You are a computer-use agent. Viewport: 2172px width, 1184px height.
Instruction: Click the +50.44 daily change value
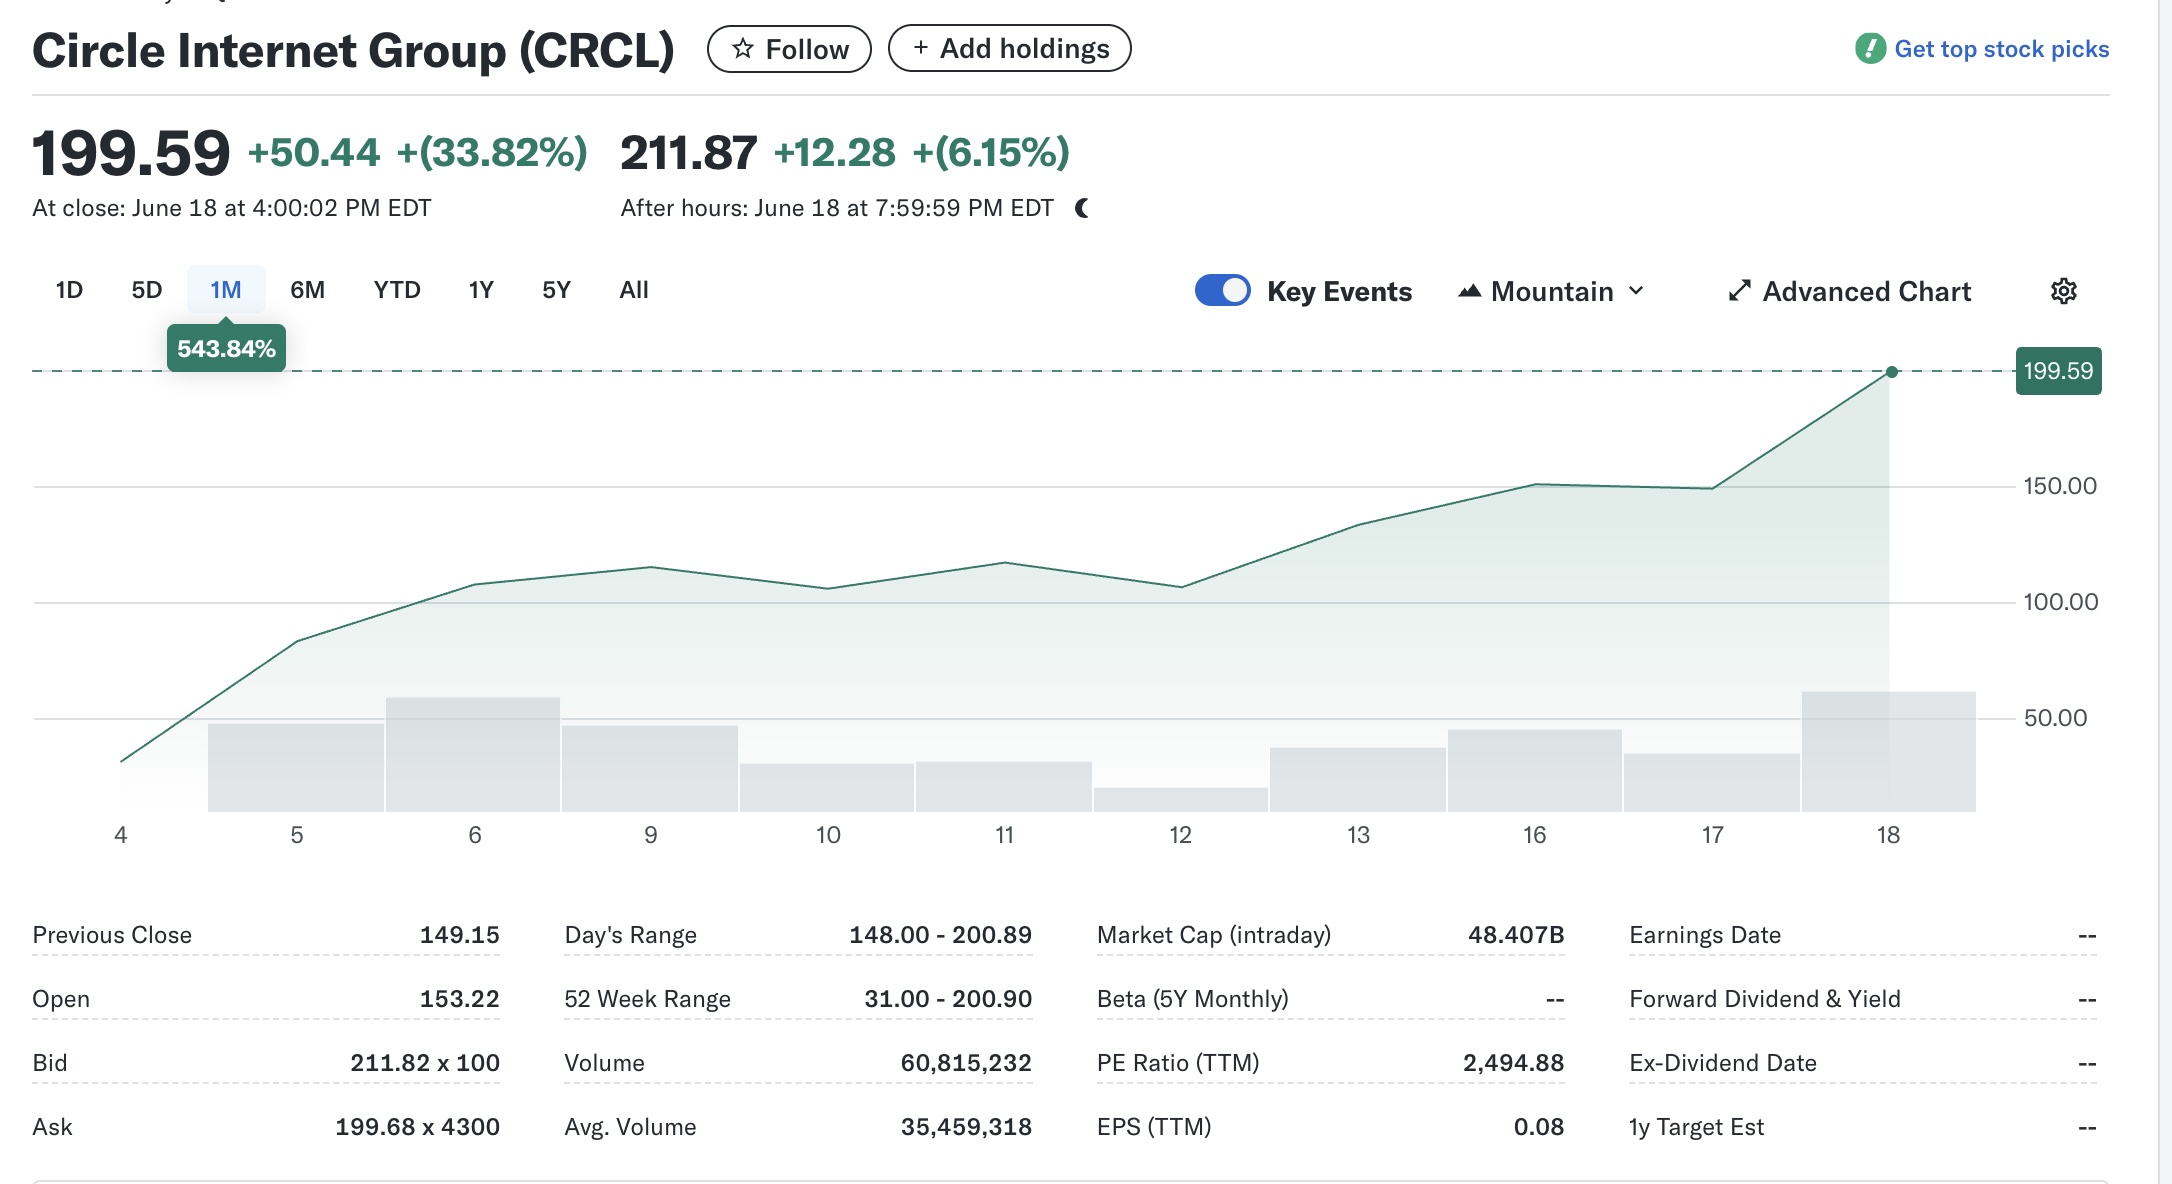[x=313, y=153]
